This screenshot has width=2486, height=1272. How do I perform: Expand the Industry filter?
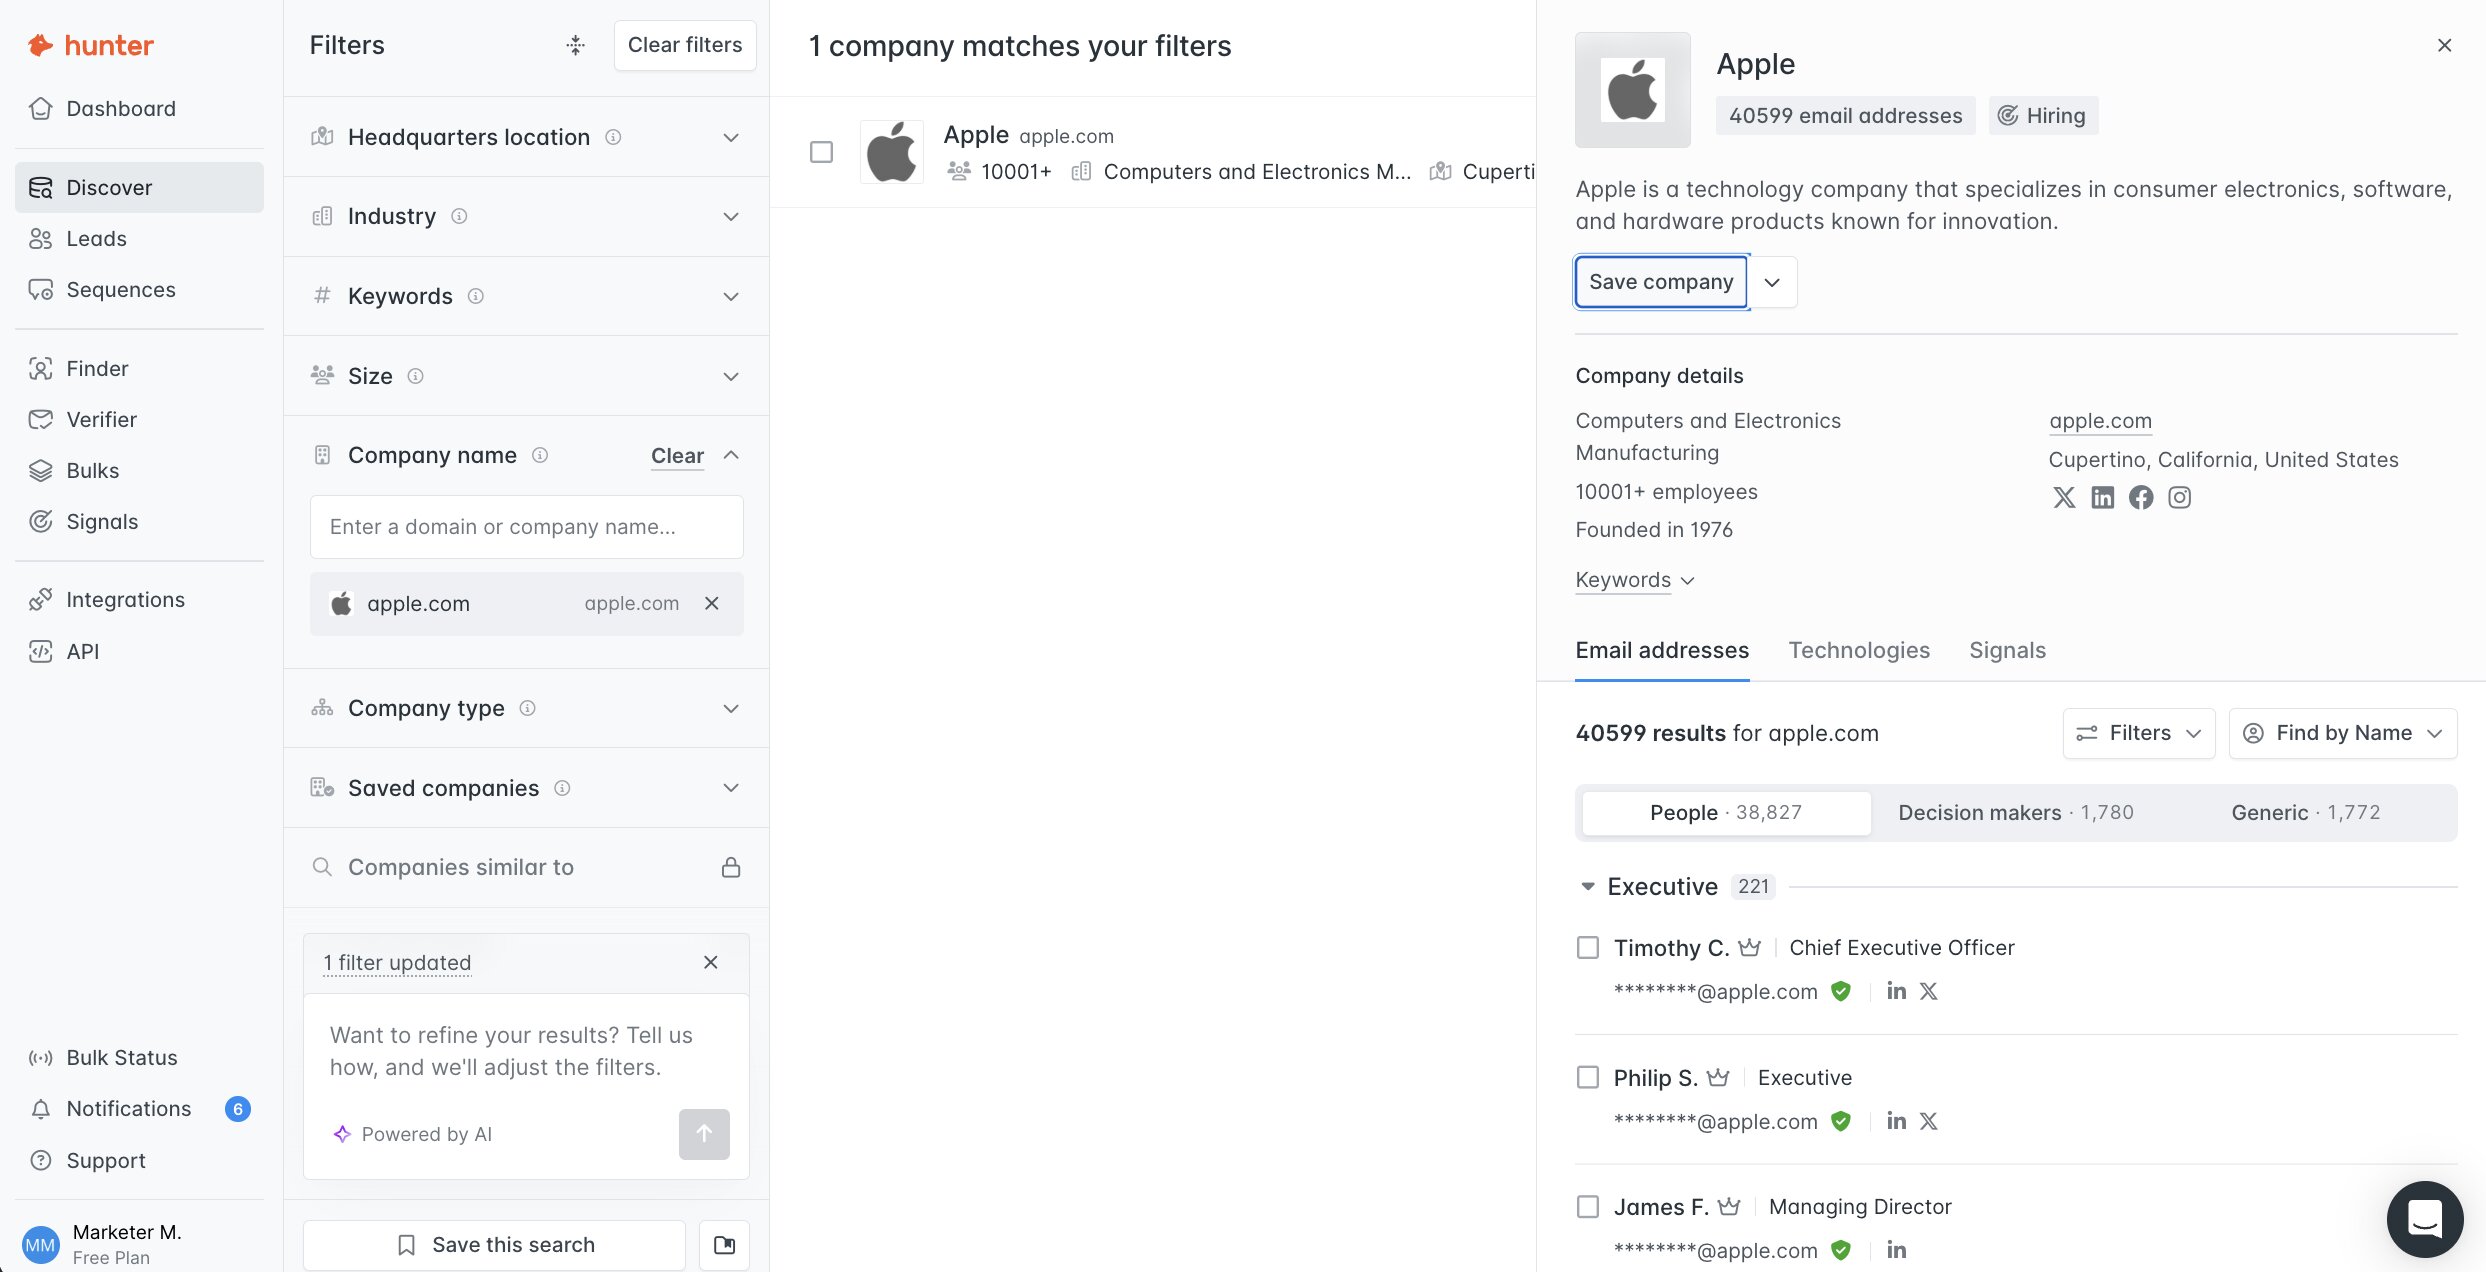coord(731,216)
